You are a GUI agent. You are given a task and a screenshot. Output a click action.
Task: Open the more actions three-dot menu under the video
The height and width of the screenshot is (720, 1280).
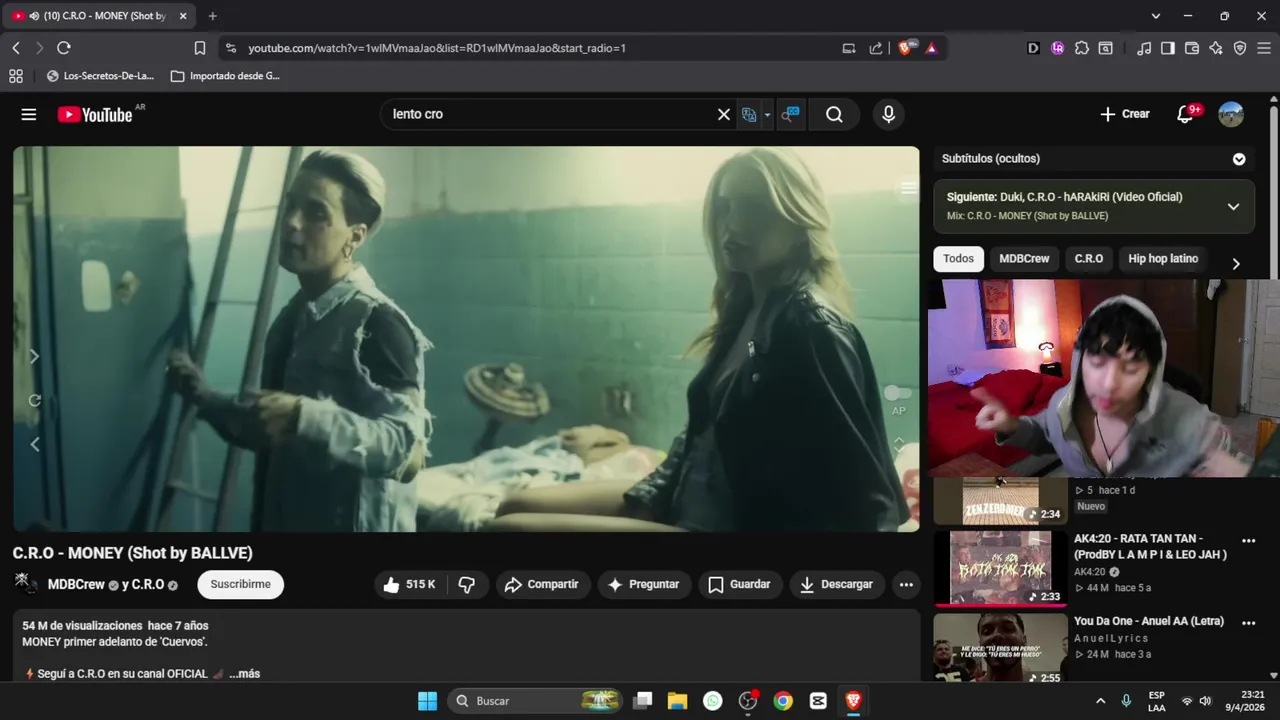pos(906,584)
